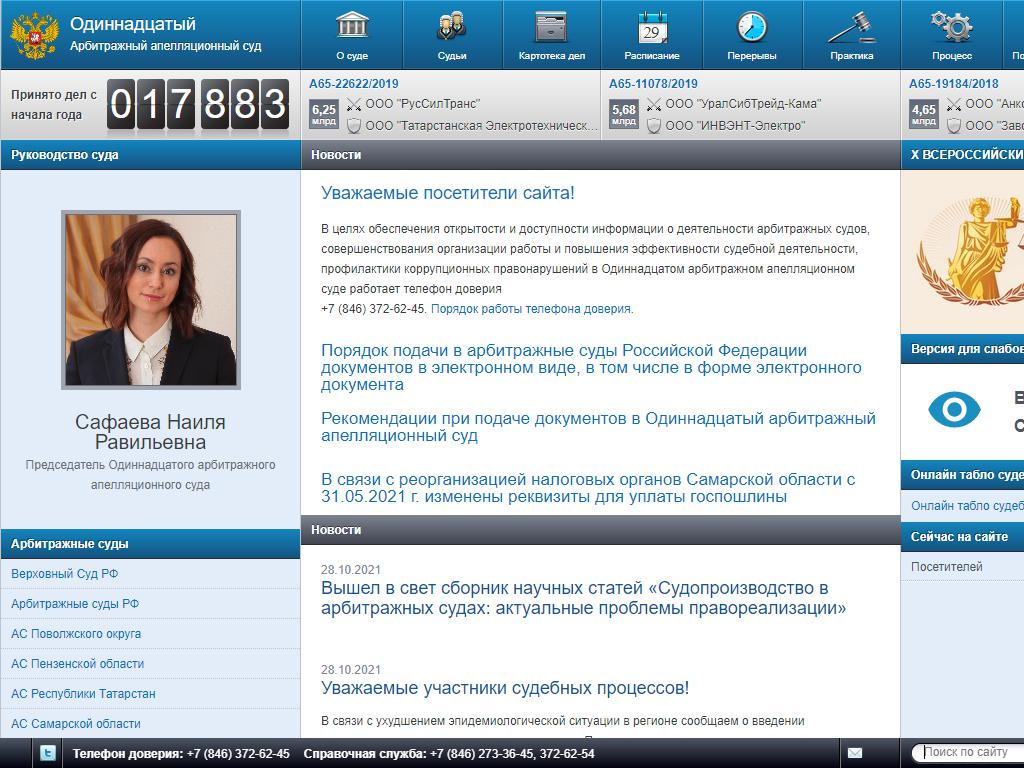Click the court emblem logo in header
This screenshot has height=768, width=1024.
(34, 35)
